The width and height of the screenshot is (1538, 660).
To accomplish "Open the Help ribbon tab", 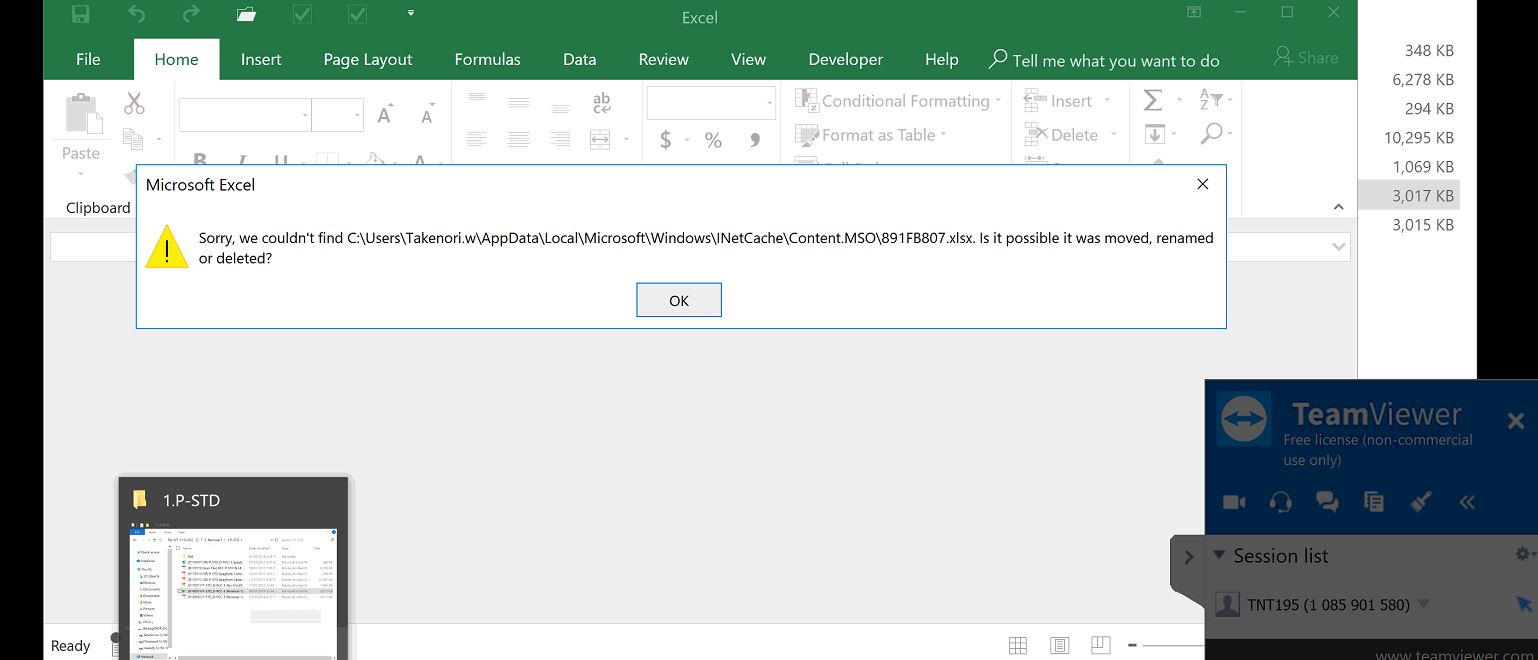I will tap(941, 59).
